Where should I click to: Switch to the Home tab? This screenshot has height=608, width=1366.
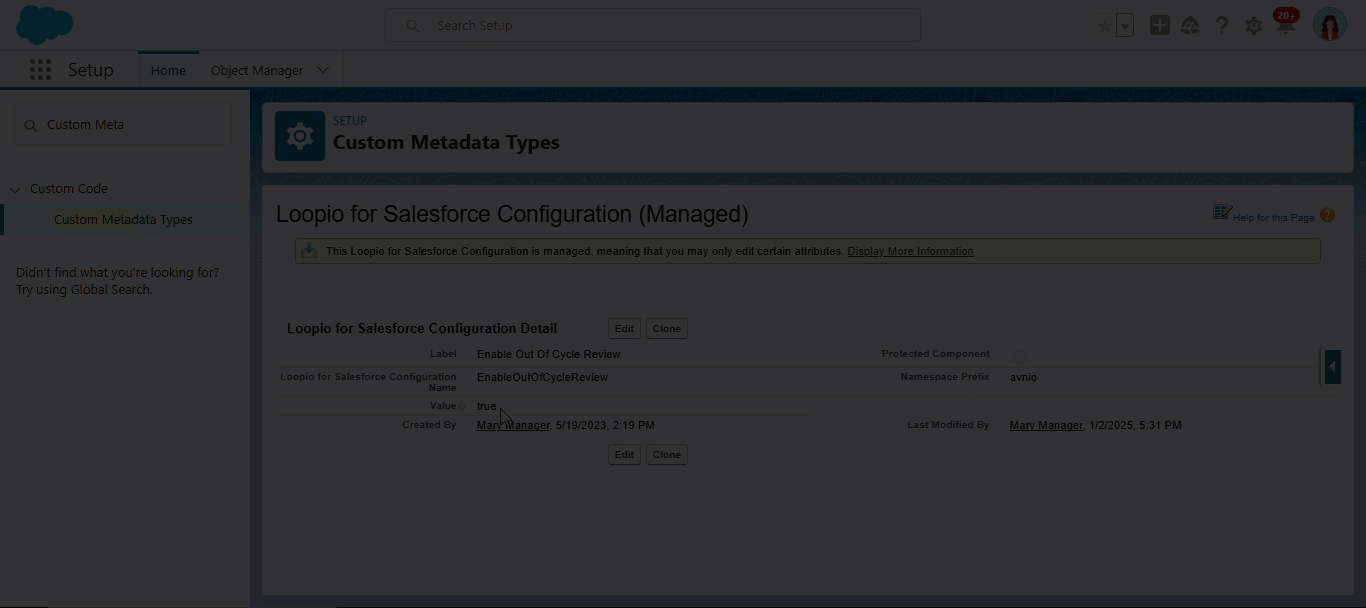[x=168, y=70]
